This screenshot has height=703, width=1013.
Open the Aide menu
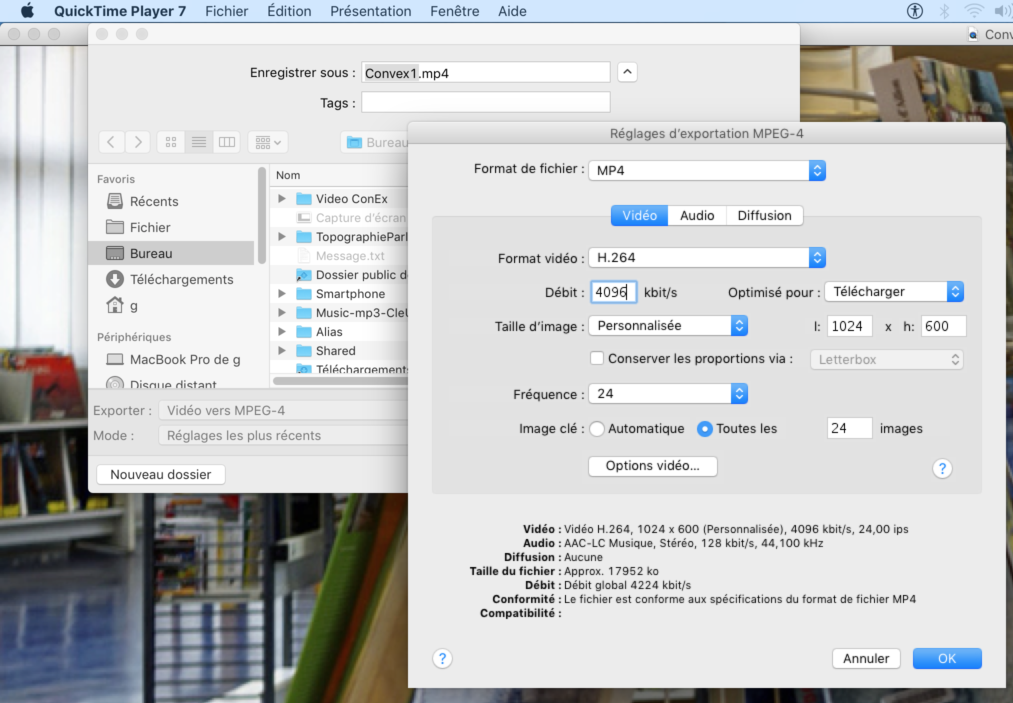(512, 11)
